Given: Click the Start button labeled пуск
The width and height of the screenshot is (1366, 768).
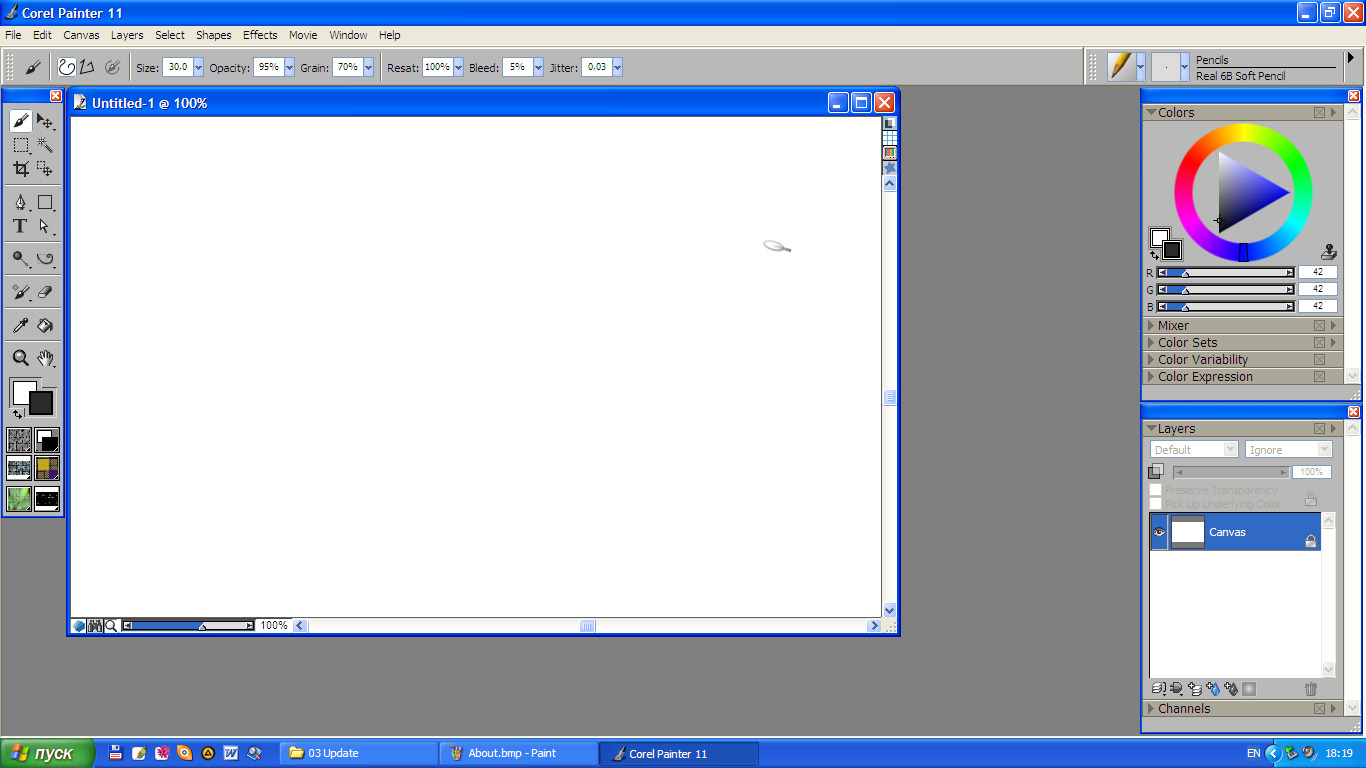Looking at the screenshot, I should click(48, 753).
